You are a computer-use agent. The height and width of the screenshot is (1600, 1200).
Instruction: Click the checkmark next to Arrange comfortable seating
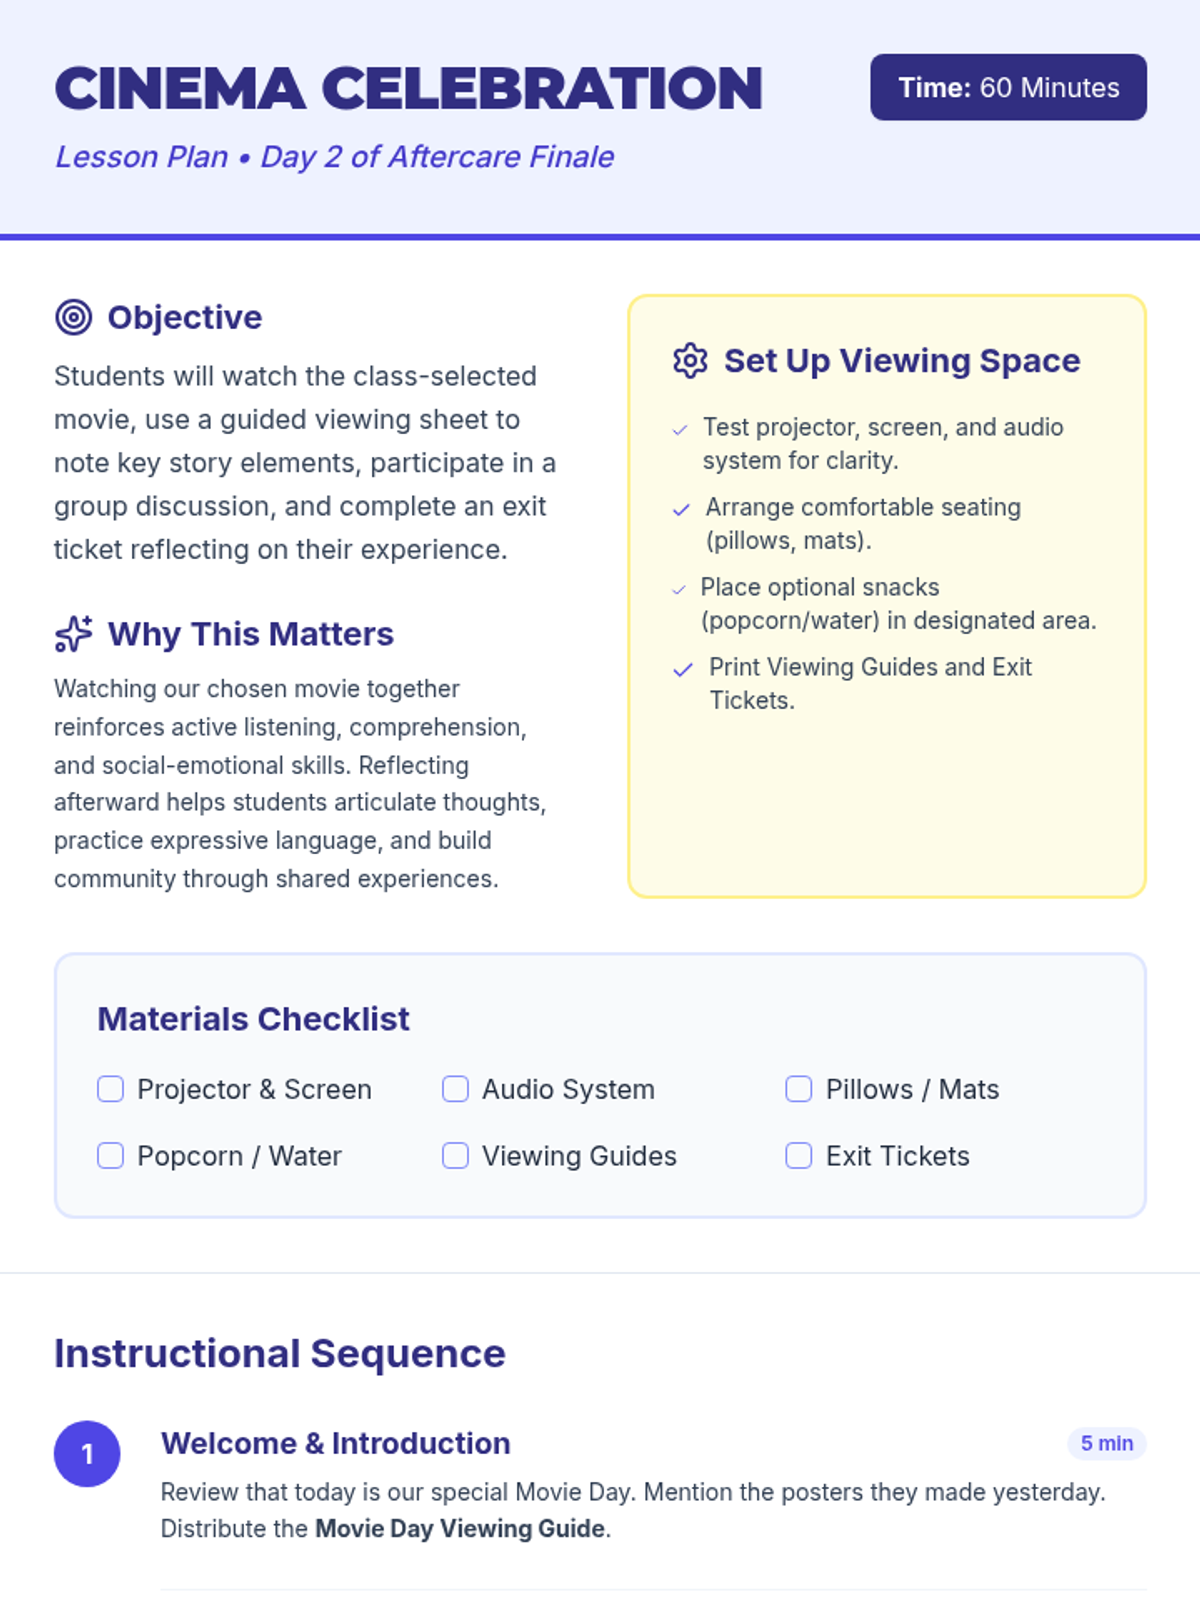tap(681, 510)
